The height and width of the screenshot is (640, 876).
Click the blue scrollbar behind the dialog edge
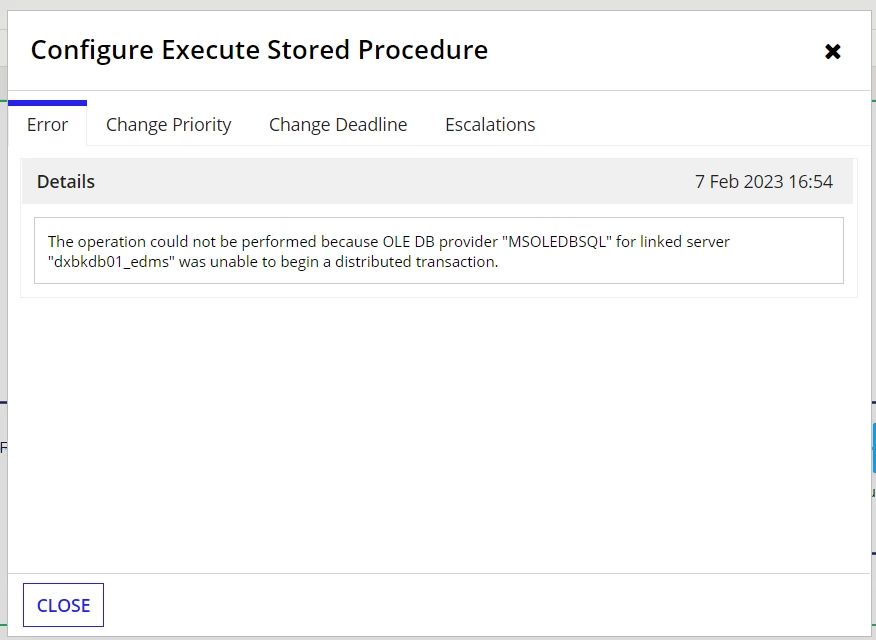pos(874,448)
